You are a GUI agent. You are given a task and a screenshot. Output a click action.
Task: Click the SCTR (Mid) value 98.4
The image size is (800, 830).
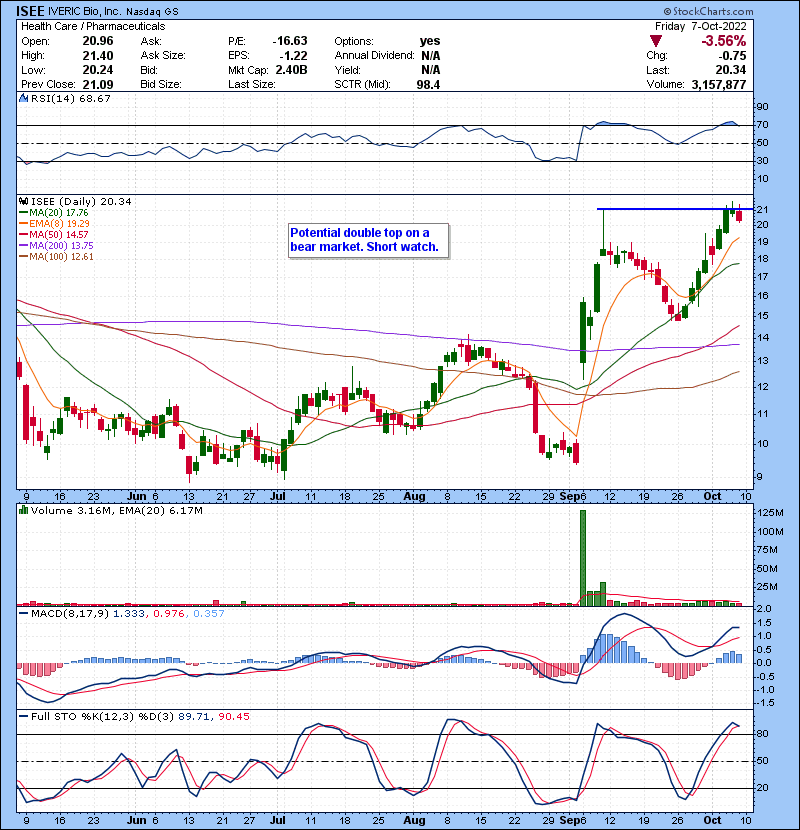(428, 84)
